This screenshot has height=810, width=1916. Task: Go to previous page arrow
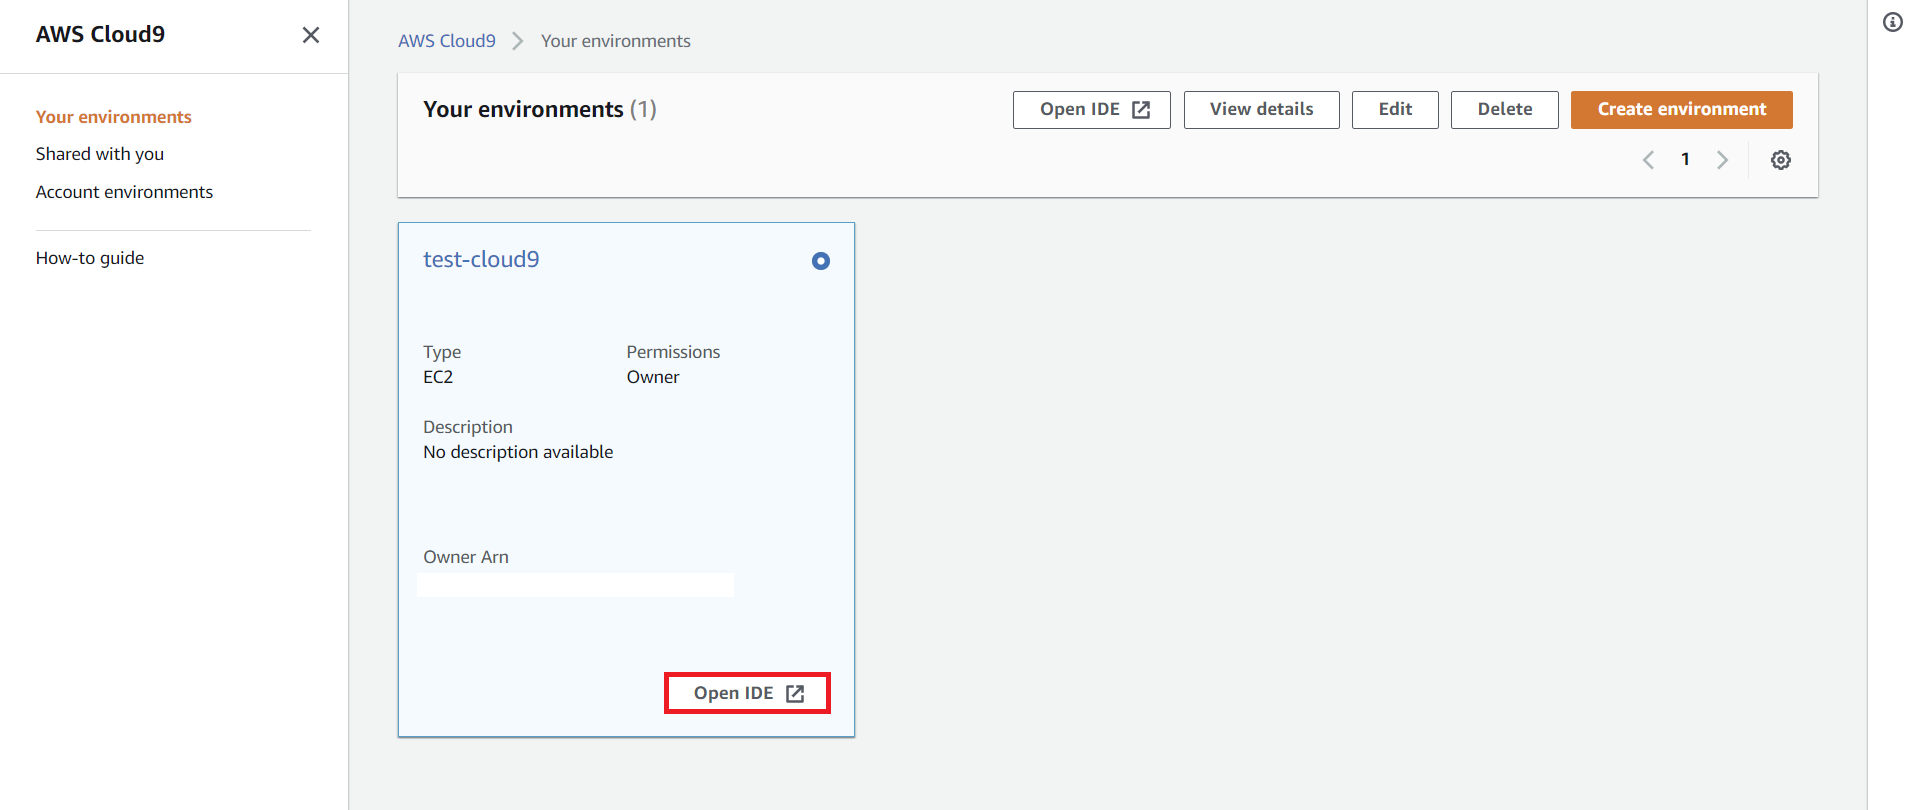[x=1648, y=160]
